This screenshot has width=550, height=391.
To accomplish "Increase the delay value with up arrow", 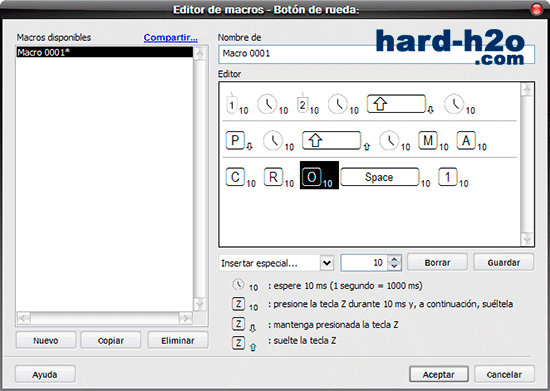I will [394, 259].
